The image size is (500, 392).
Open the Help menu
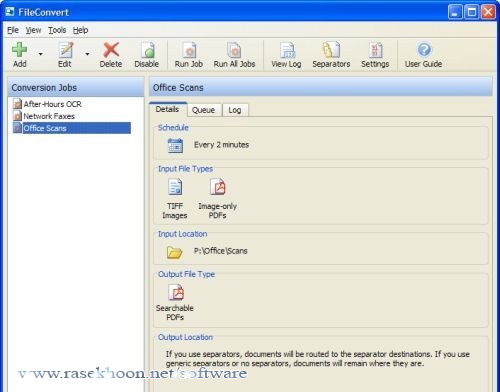click(x=80, y=30)
